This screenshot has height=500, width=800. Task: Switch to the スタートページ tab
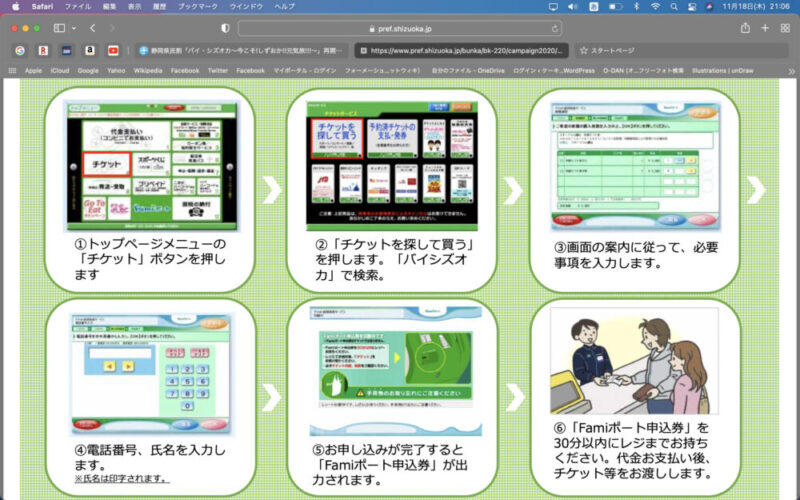[x=682, y=51]
